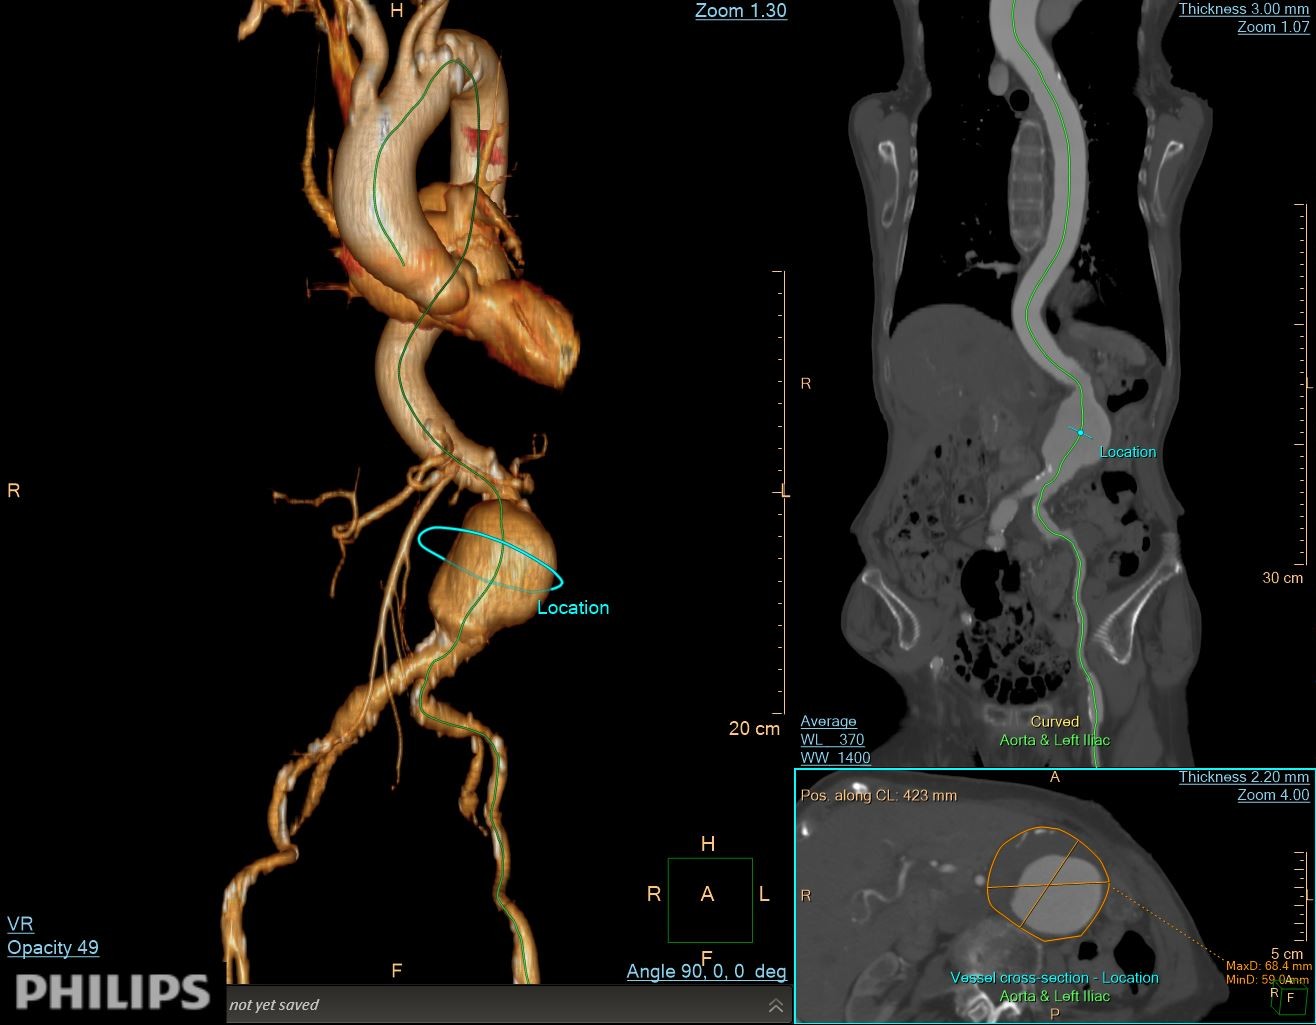Expand the 'not yet saved' bar with double chevron
The image size is (1316, 1025).
click(775, 1005)
